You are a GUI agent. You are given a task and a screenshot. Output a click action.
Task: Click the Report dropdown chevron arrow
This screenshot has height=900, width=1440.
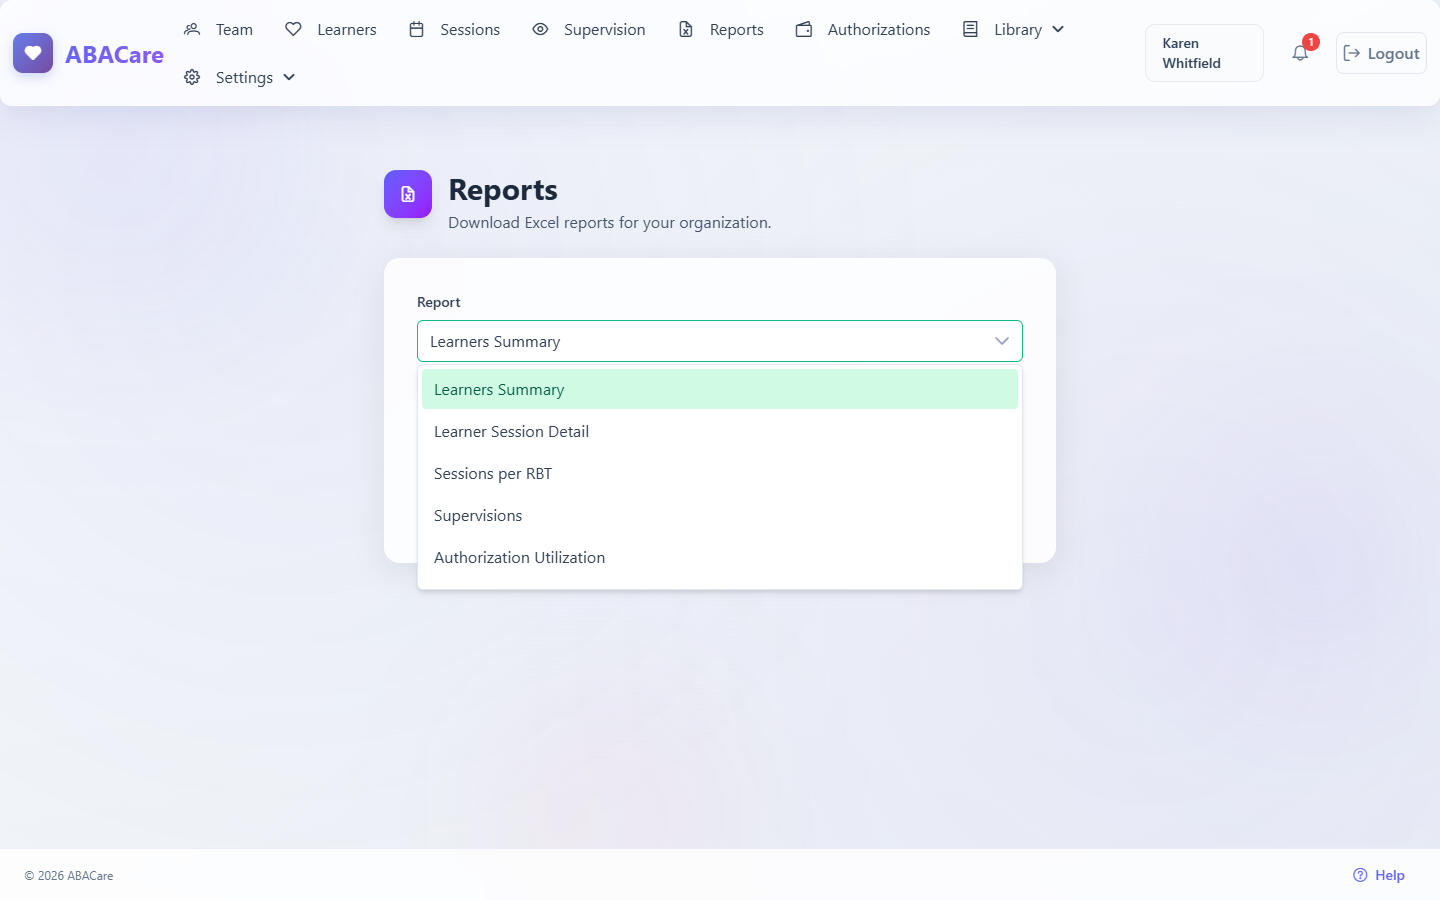pyautogui.click(x=1002, y=341)
